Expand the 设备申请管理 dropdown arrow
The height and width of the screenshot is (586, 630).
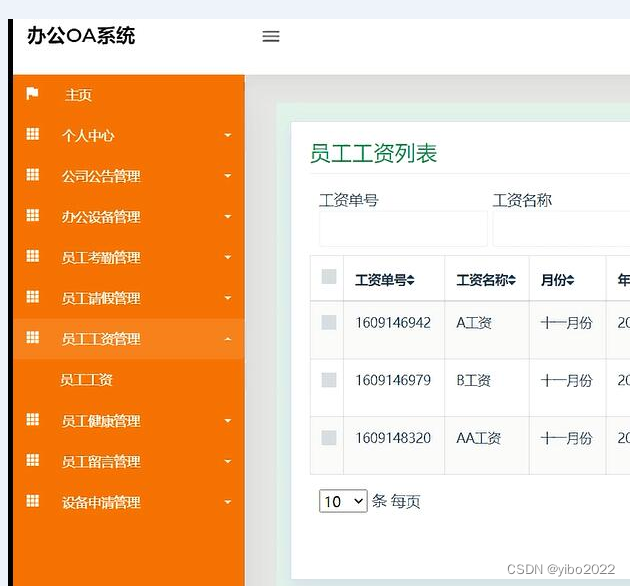click(x=228, y=502)
